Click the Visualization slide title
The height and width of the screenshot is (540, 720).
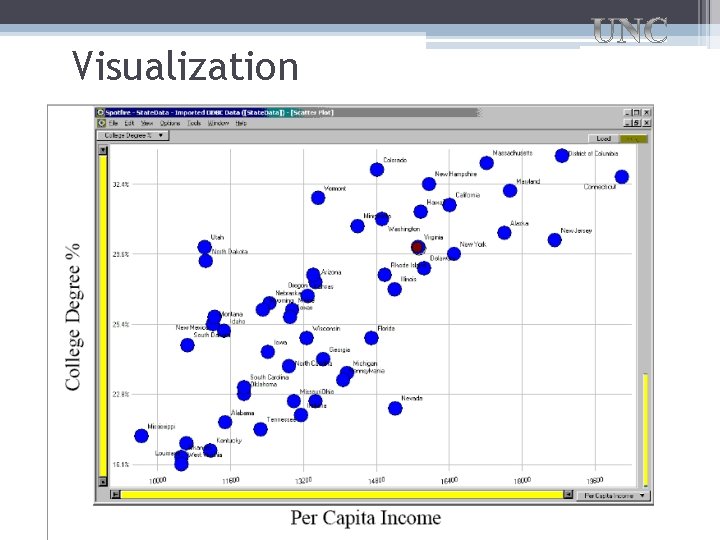[x=185, y=66]
